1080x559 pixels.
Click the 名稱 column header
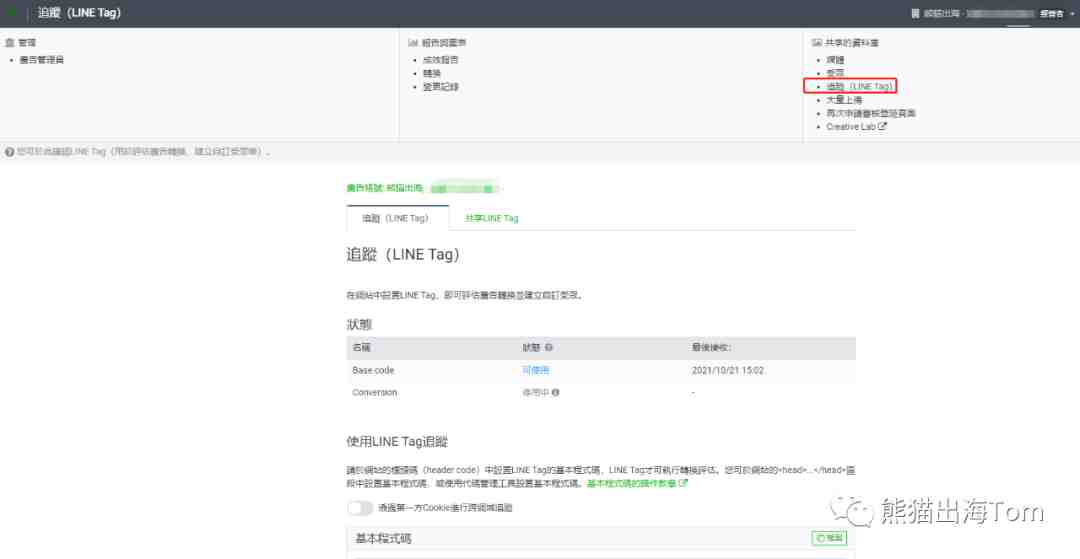[361, 348]
